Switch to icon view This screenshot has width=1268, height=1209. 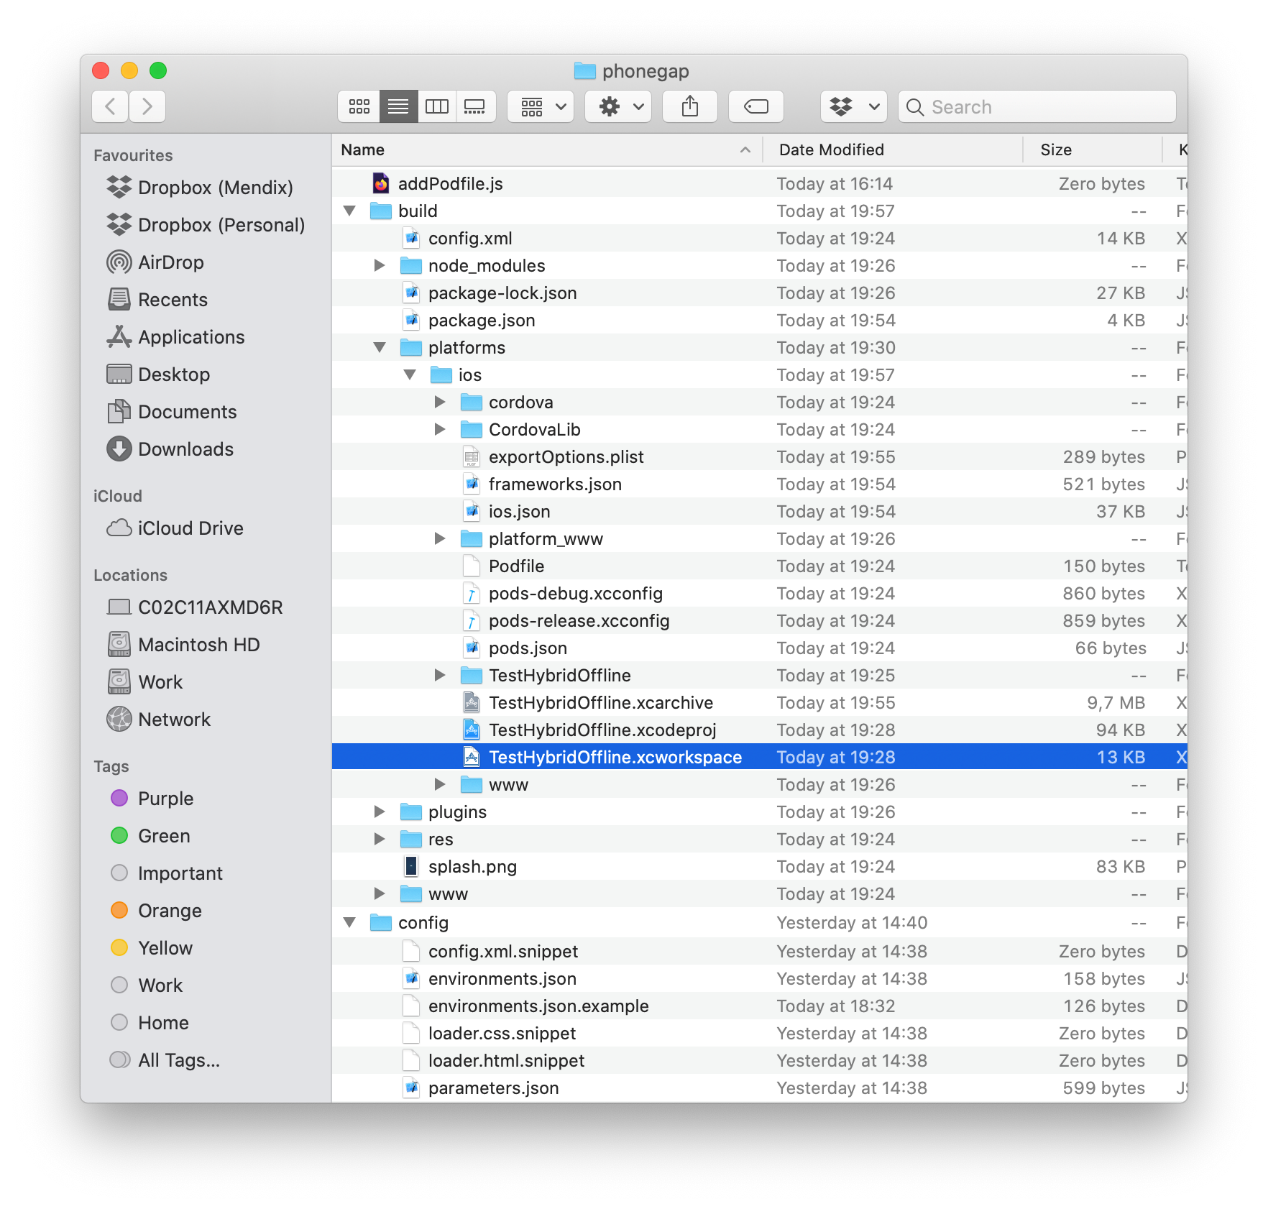359,106
